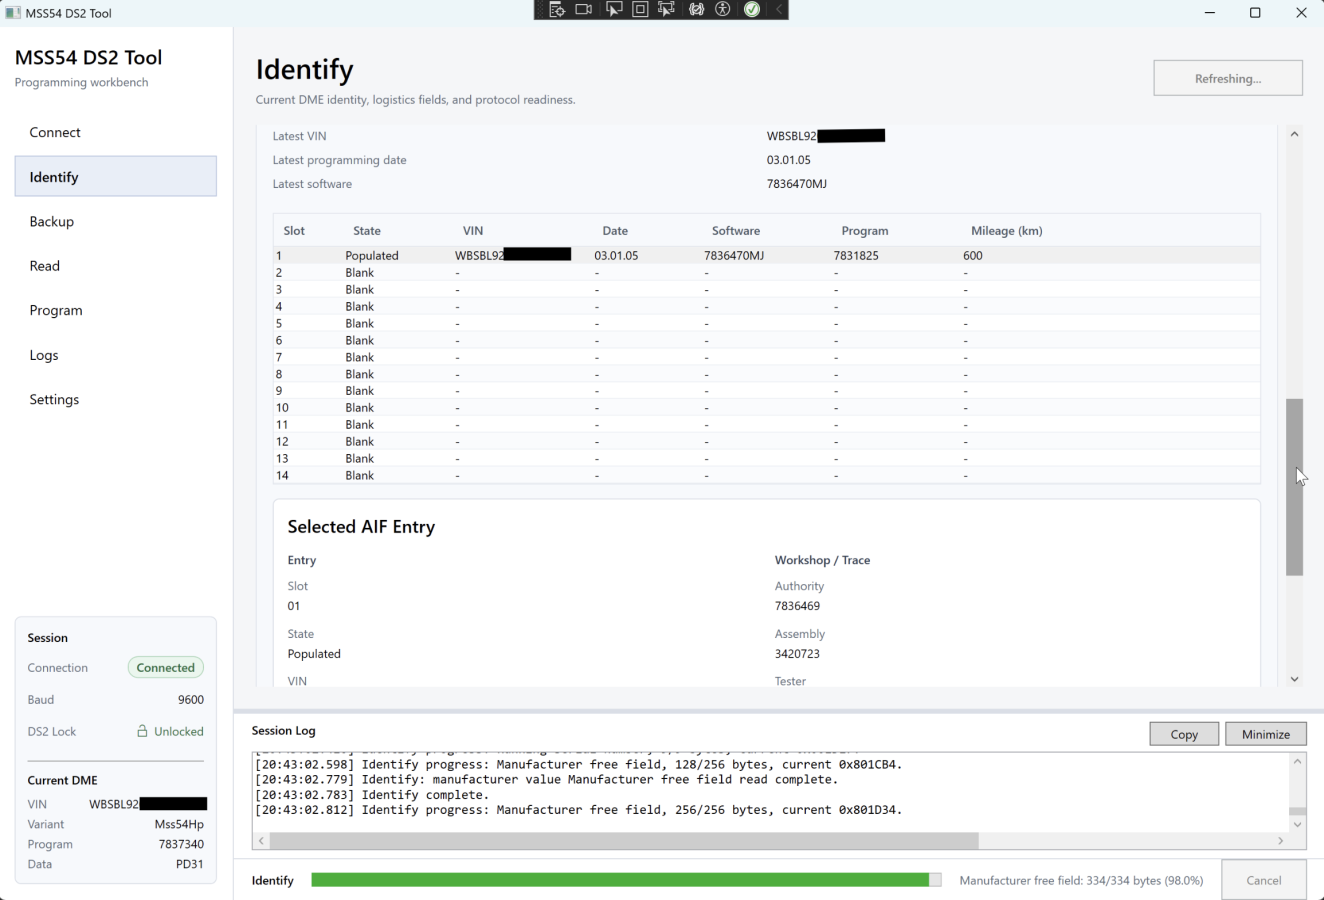Screen dimensions: 1324x900
Task: Toggle display layout adorners square icon
Action: (x=640, y=10)
